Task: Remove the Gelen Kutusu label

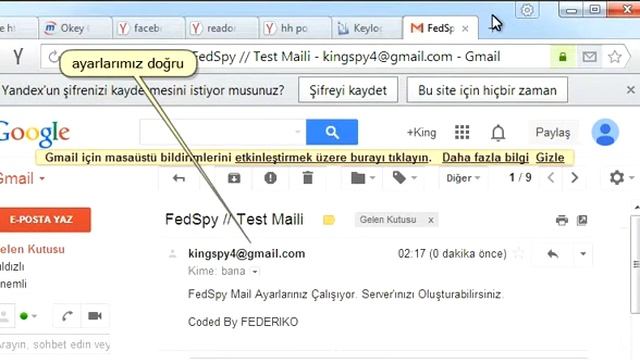Action: coord(431,220)
